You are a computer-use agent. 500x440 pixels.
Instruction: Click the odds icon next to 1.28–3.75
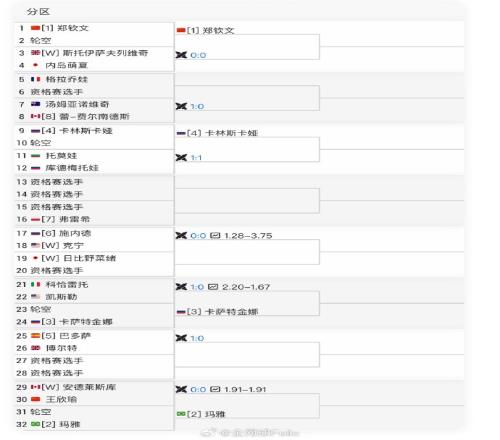(215, 236)
